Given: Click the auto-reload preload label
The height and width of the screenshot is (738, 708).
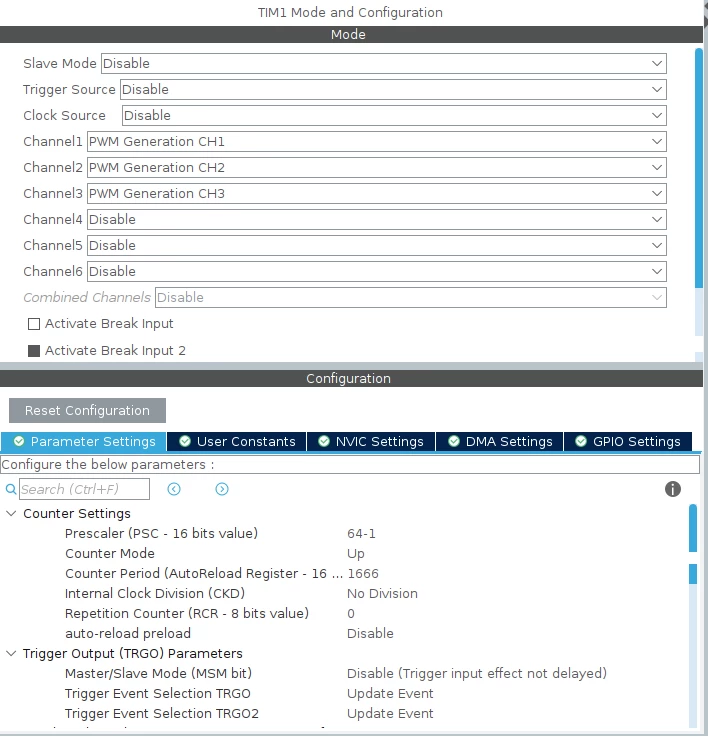Looking at the screenshot, I should pos(128,634).
